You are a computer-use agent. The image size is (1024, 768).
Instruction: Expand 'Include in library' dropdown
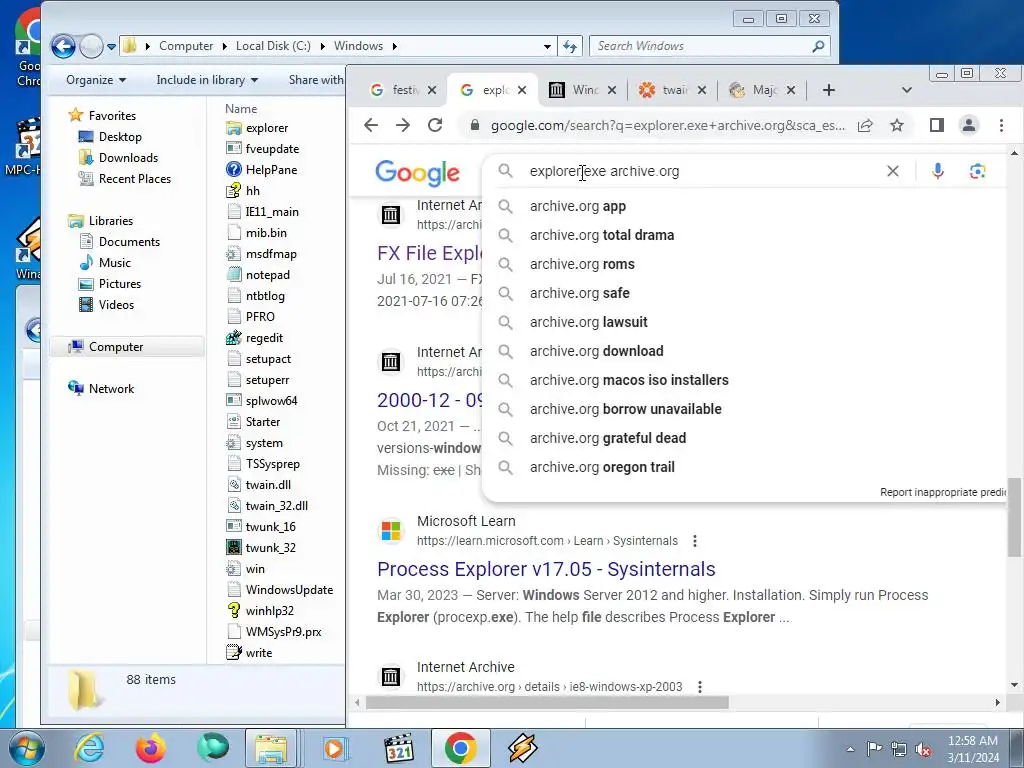pyautogui.click(x=207, y=80)
